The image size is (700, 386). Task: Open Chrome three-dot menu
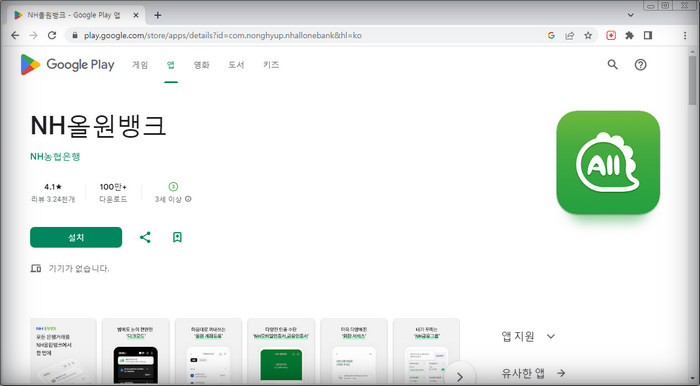click(685, 35)
